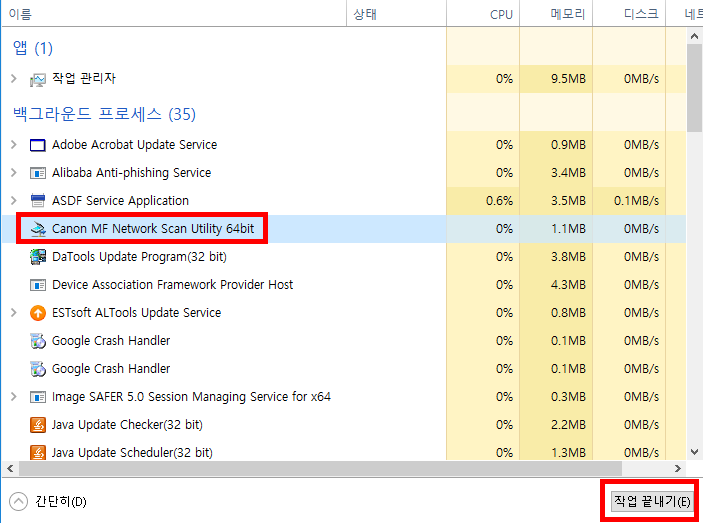Click the horizontal scrollbar left arrow
The width and height of the screenshot is (703, 523).
(x=10, y=469)
